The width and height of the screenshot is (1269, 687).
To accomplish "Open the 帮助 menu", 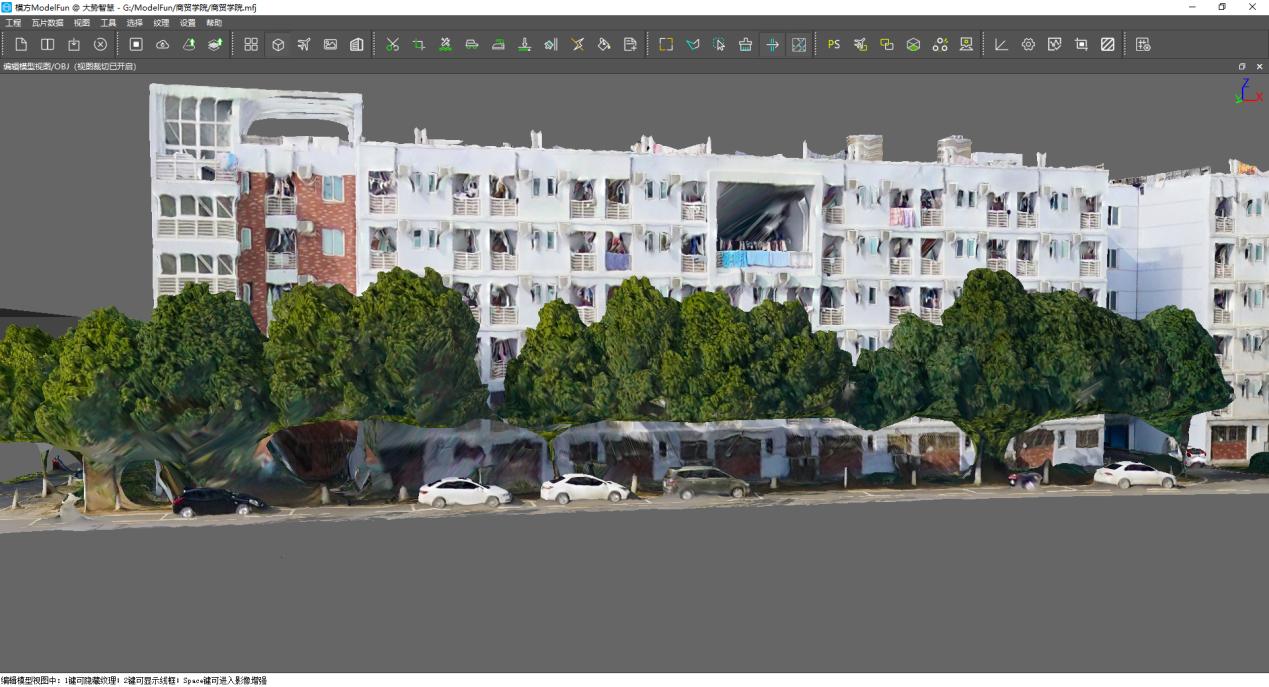I will (214, 22).
